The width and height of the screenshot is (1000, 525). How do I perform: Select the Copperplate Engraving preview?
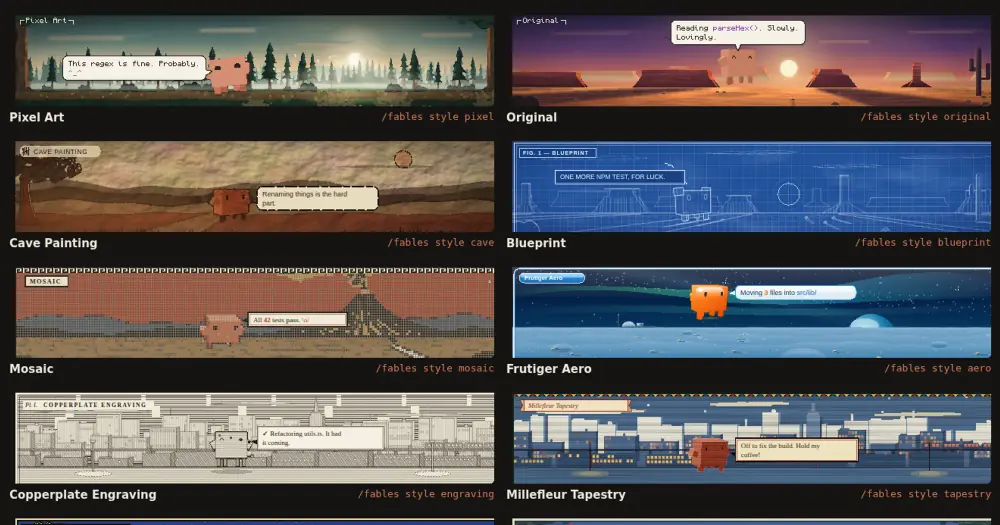coord(254,438)
